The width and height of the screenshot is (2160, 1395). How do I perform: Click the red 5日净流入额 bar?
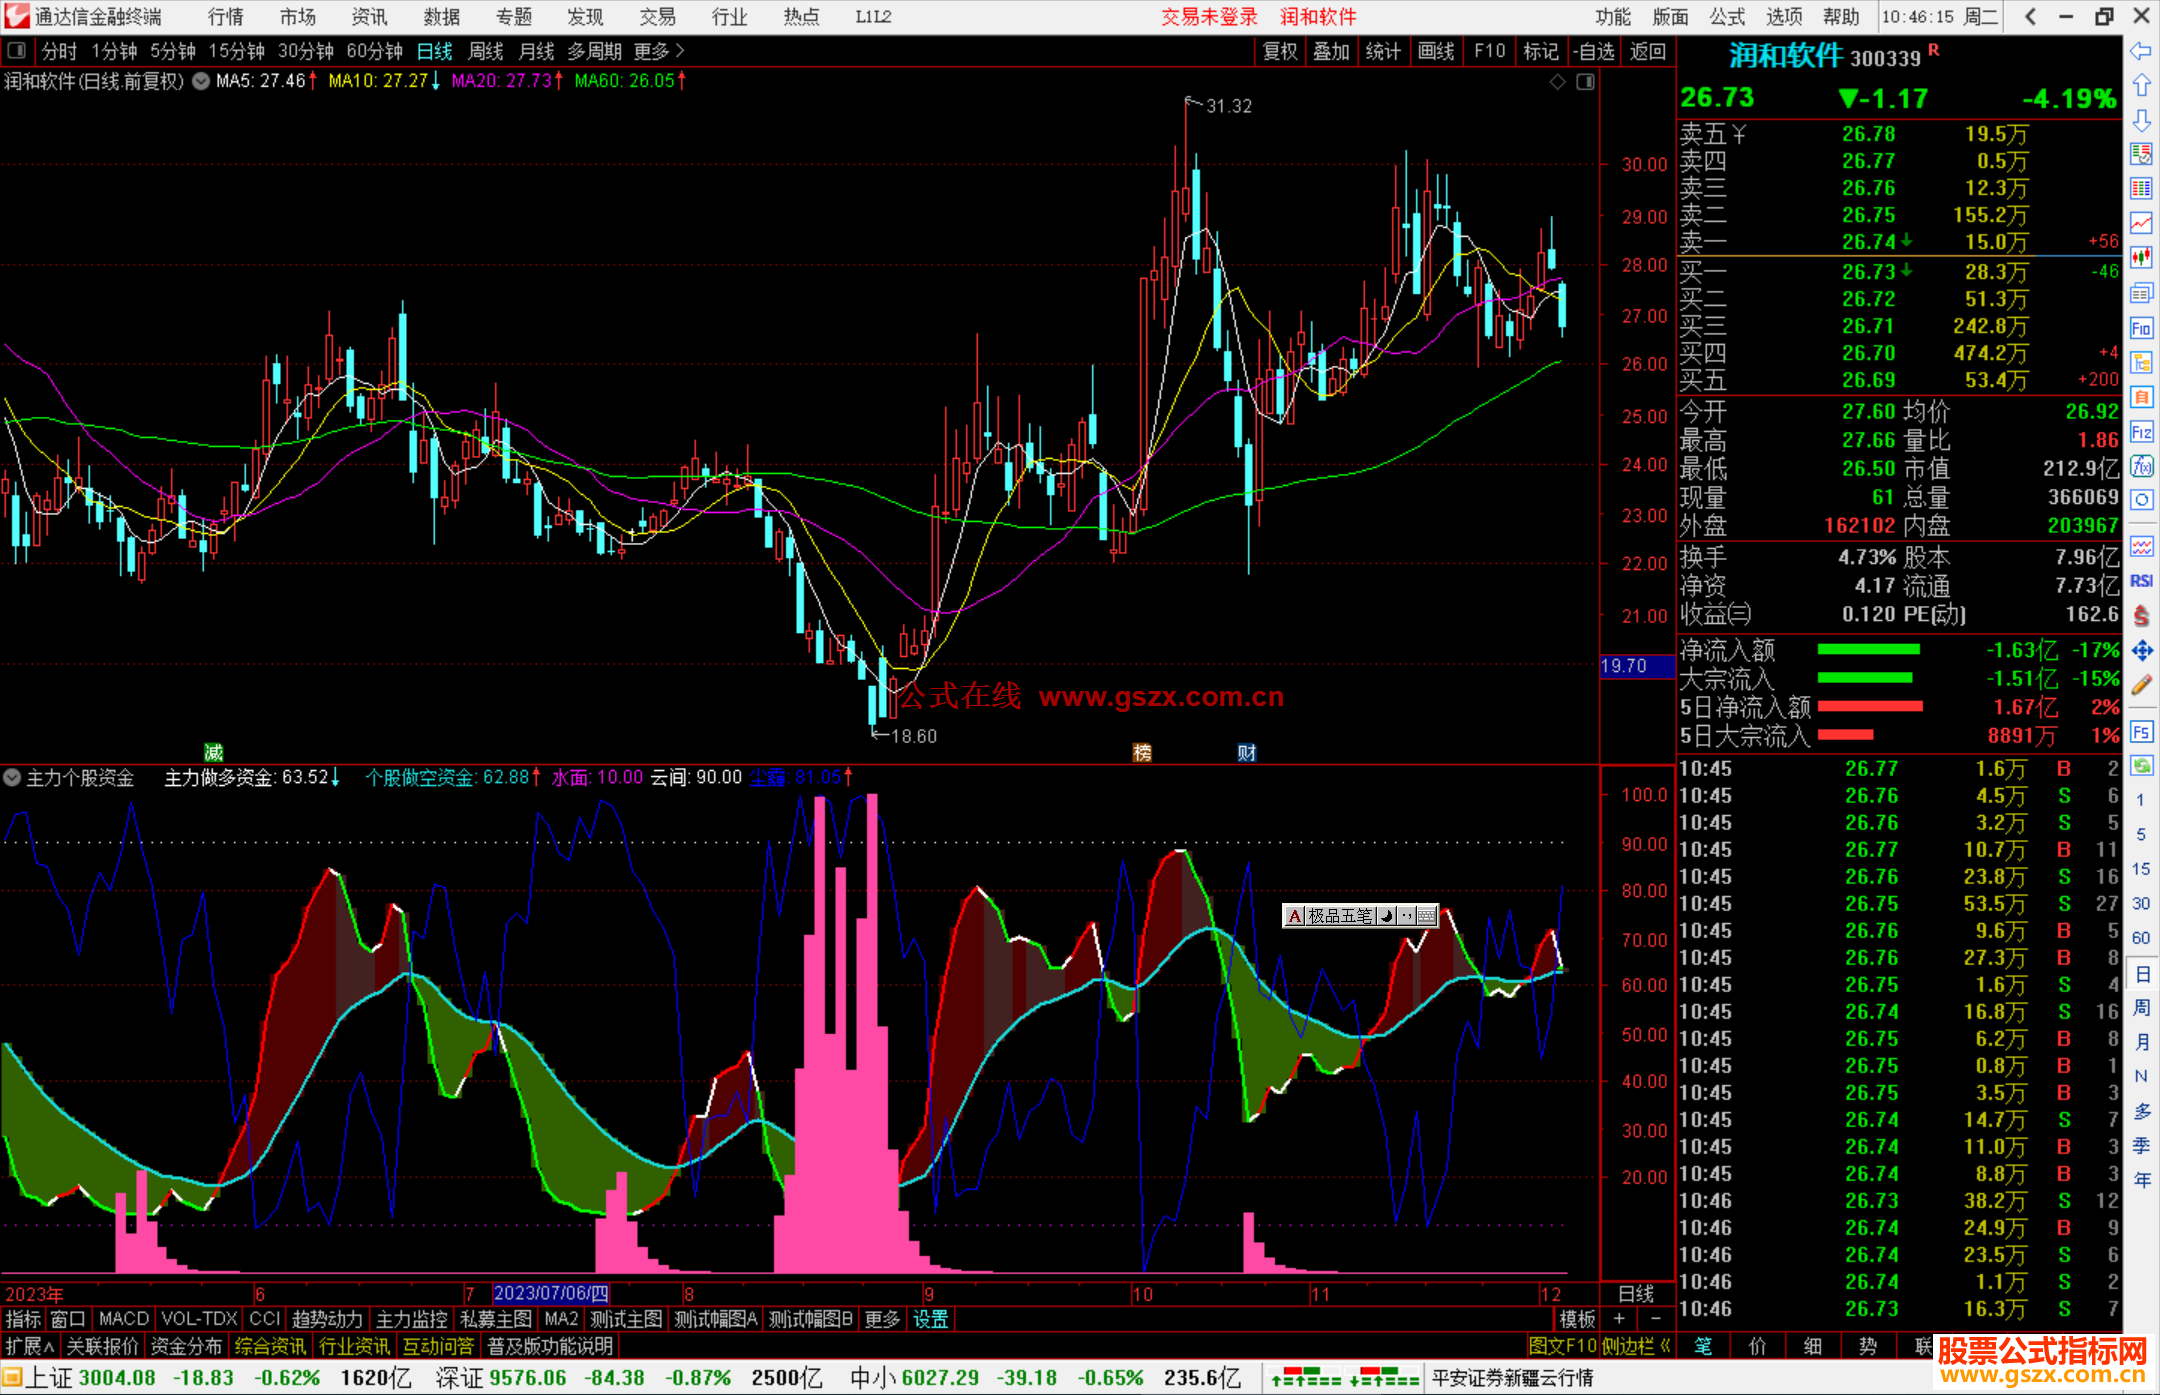1869,707
